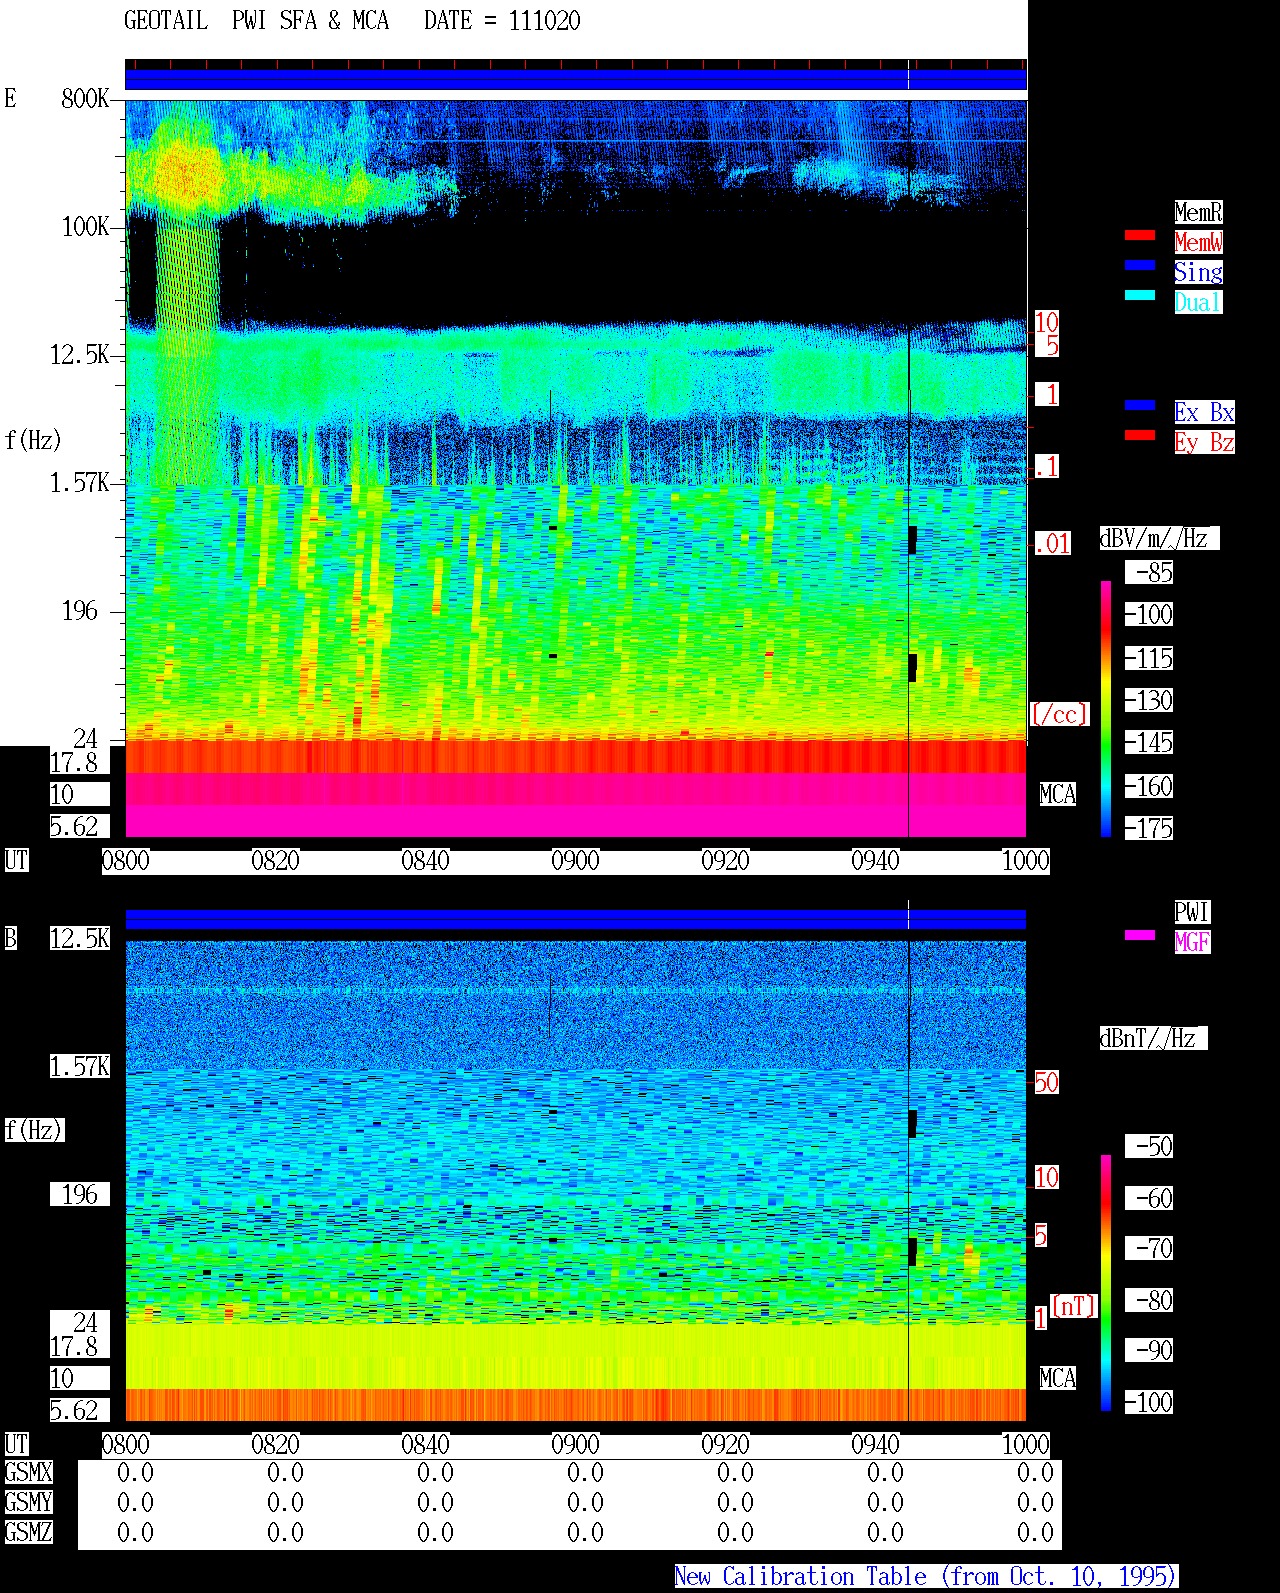Click the cyan Dual legend swatch

[1139, 295]
